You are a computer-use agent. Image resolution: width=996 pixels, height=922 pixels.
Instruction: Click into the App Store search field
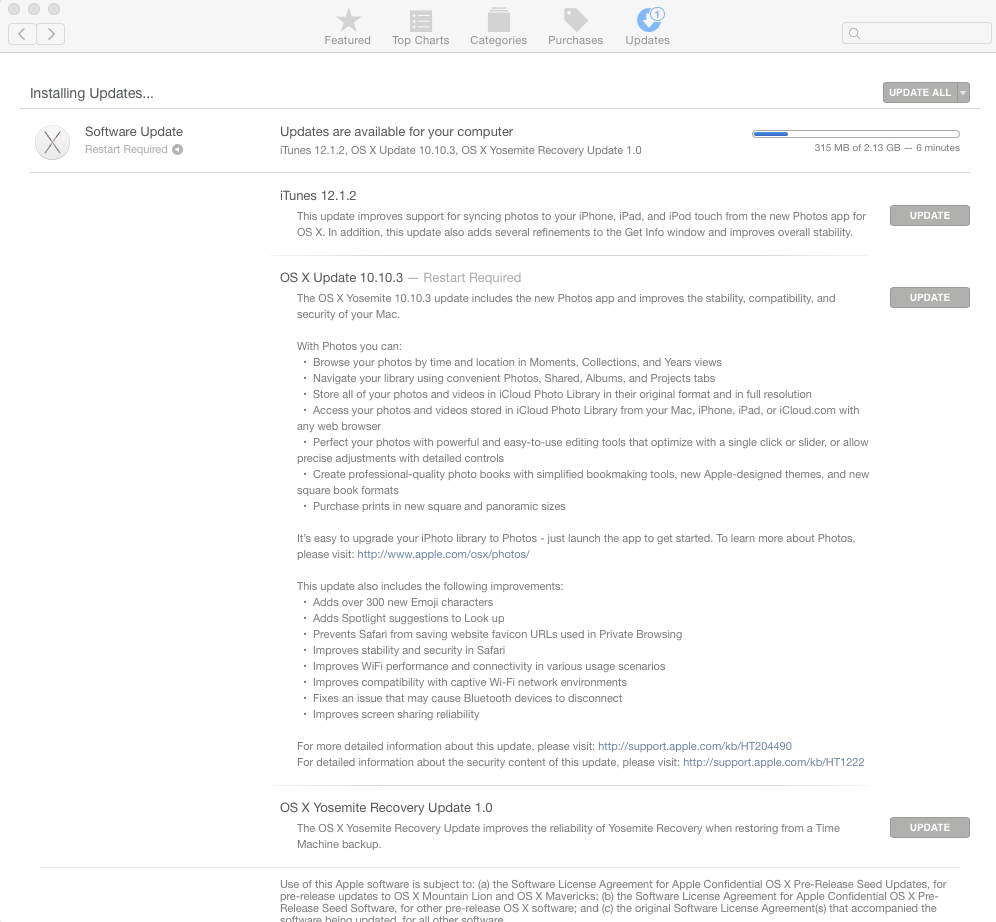pos(916,33)
